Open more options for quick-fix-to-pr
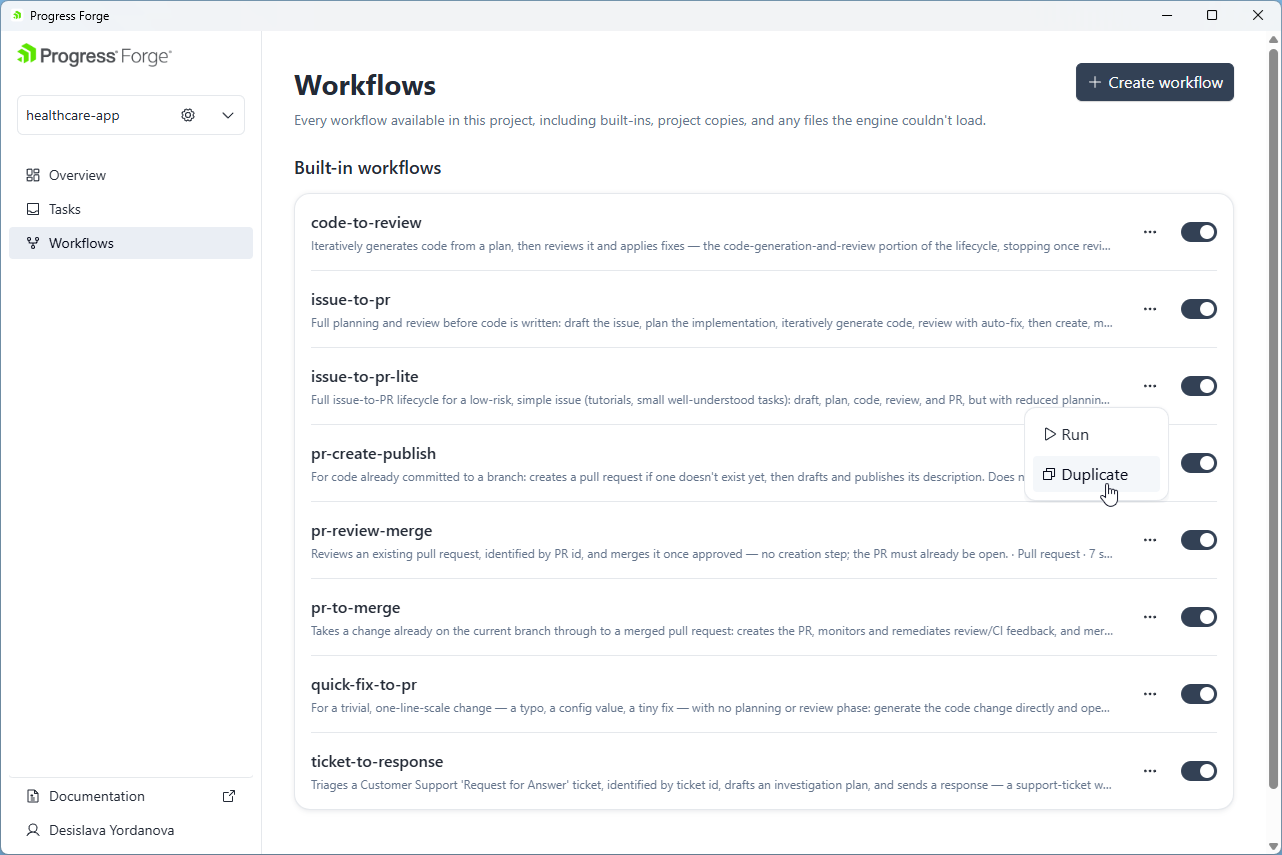The height and width of the screenshot is (855, 1282). point(1150,694)
